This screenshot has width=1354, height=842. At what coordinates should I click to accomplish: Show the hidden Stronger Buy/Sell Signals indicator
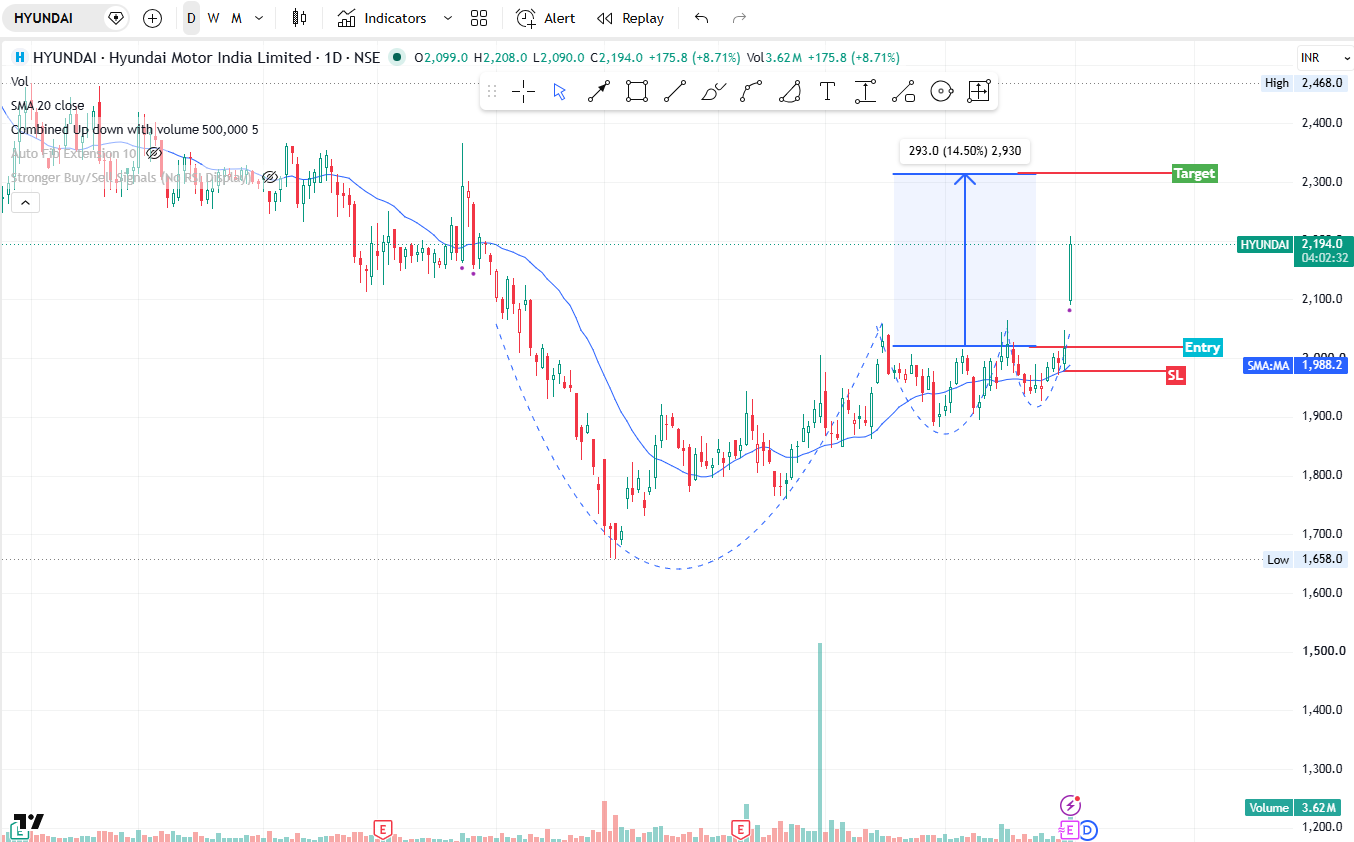click(x=269, y=177)
